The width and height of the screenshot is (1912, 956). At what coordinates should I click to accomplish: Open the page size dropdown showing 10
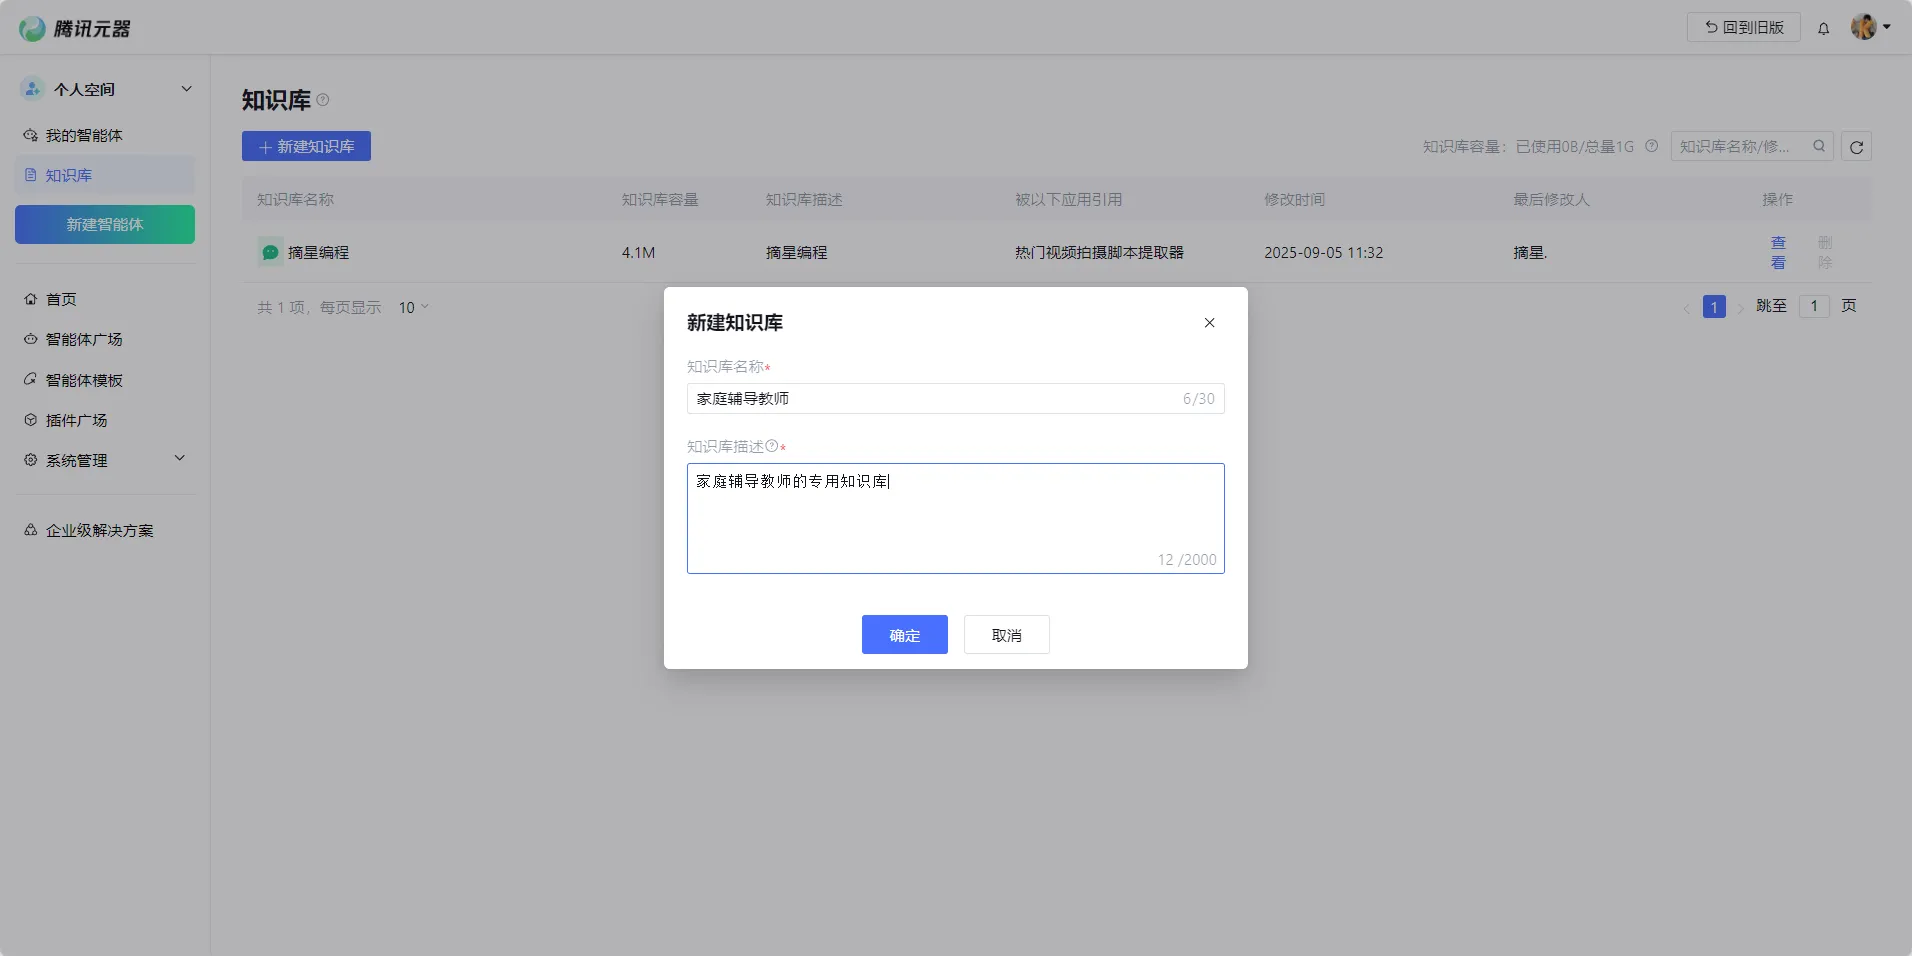click(413, 307)
